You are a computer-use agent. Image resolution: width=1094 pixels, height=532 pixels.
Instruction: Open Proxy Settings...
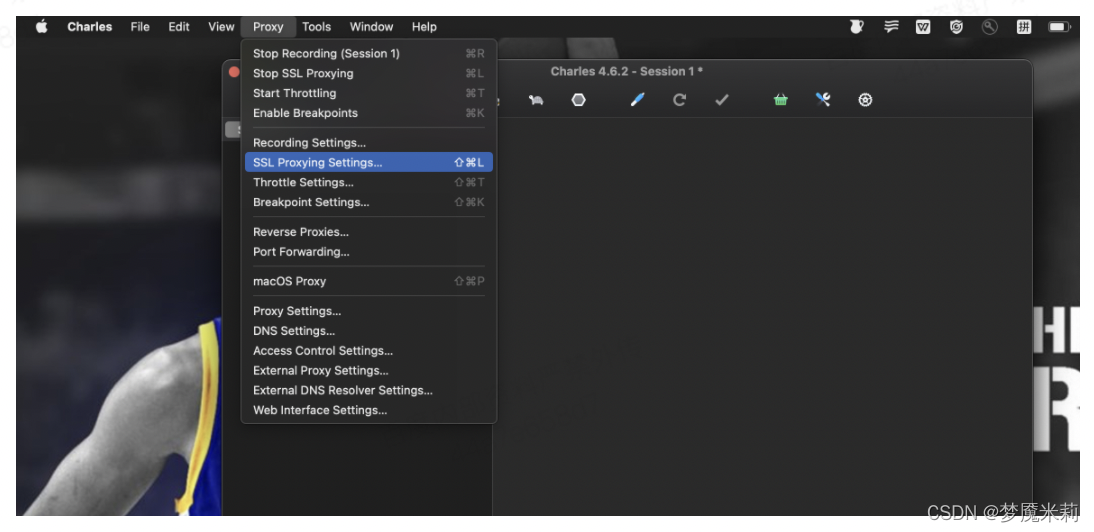[x=369, y=311]
